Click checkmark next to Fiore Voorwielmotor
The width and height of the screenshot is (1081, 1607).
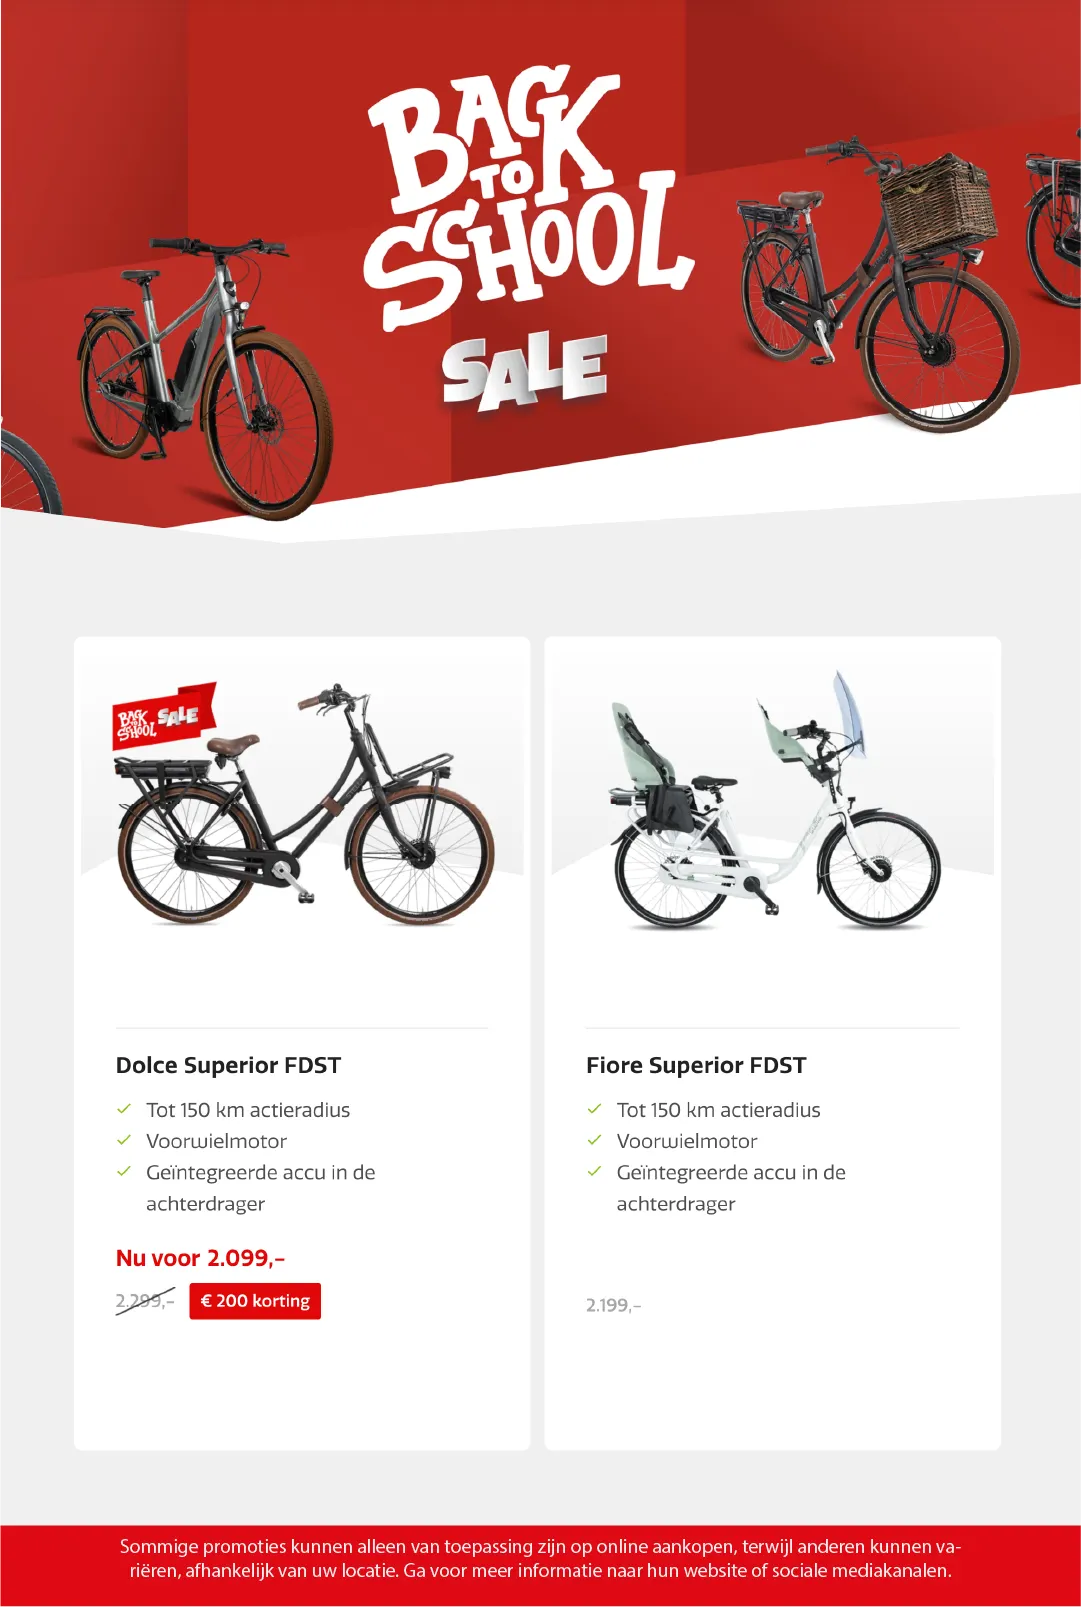coord(594,1140)
